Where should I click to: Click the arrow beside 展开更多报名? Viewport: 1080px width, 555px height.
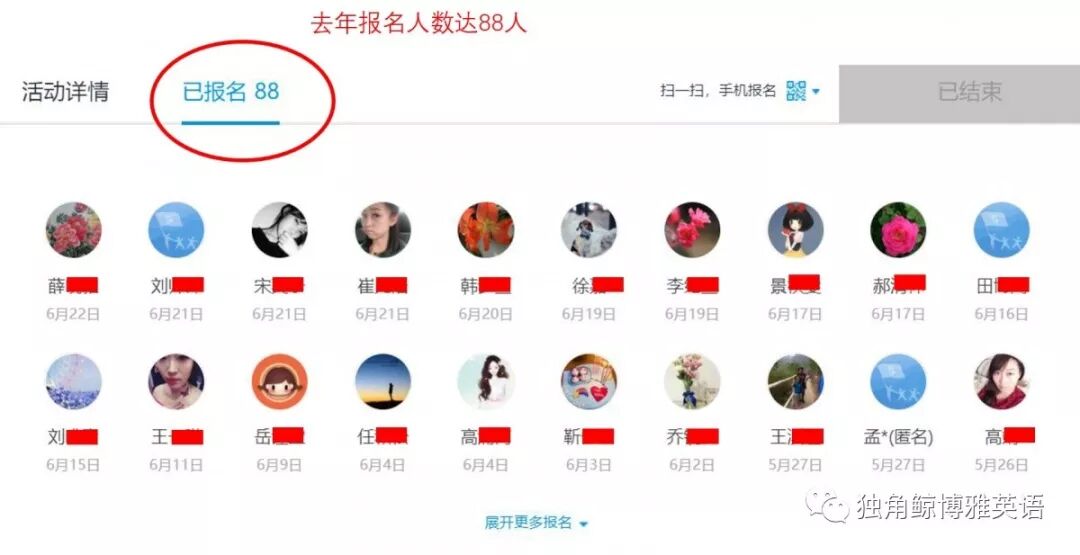pyautogui.click(x=583, y=524)
